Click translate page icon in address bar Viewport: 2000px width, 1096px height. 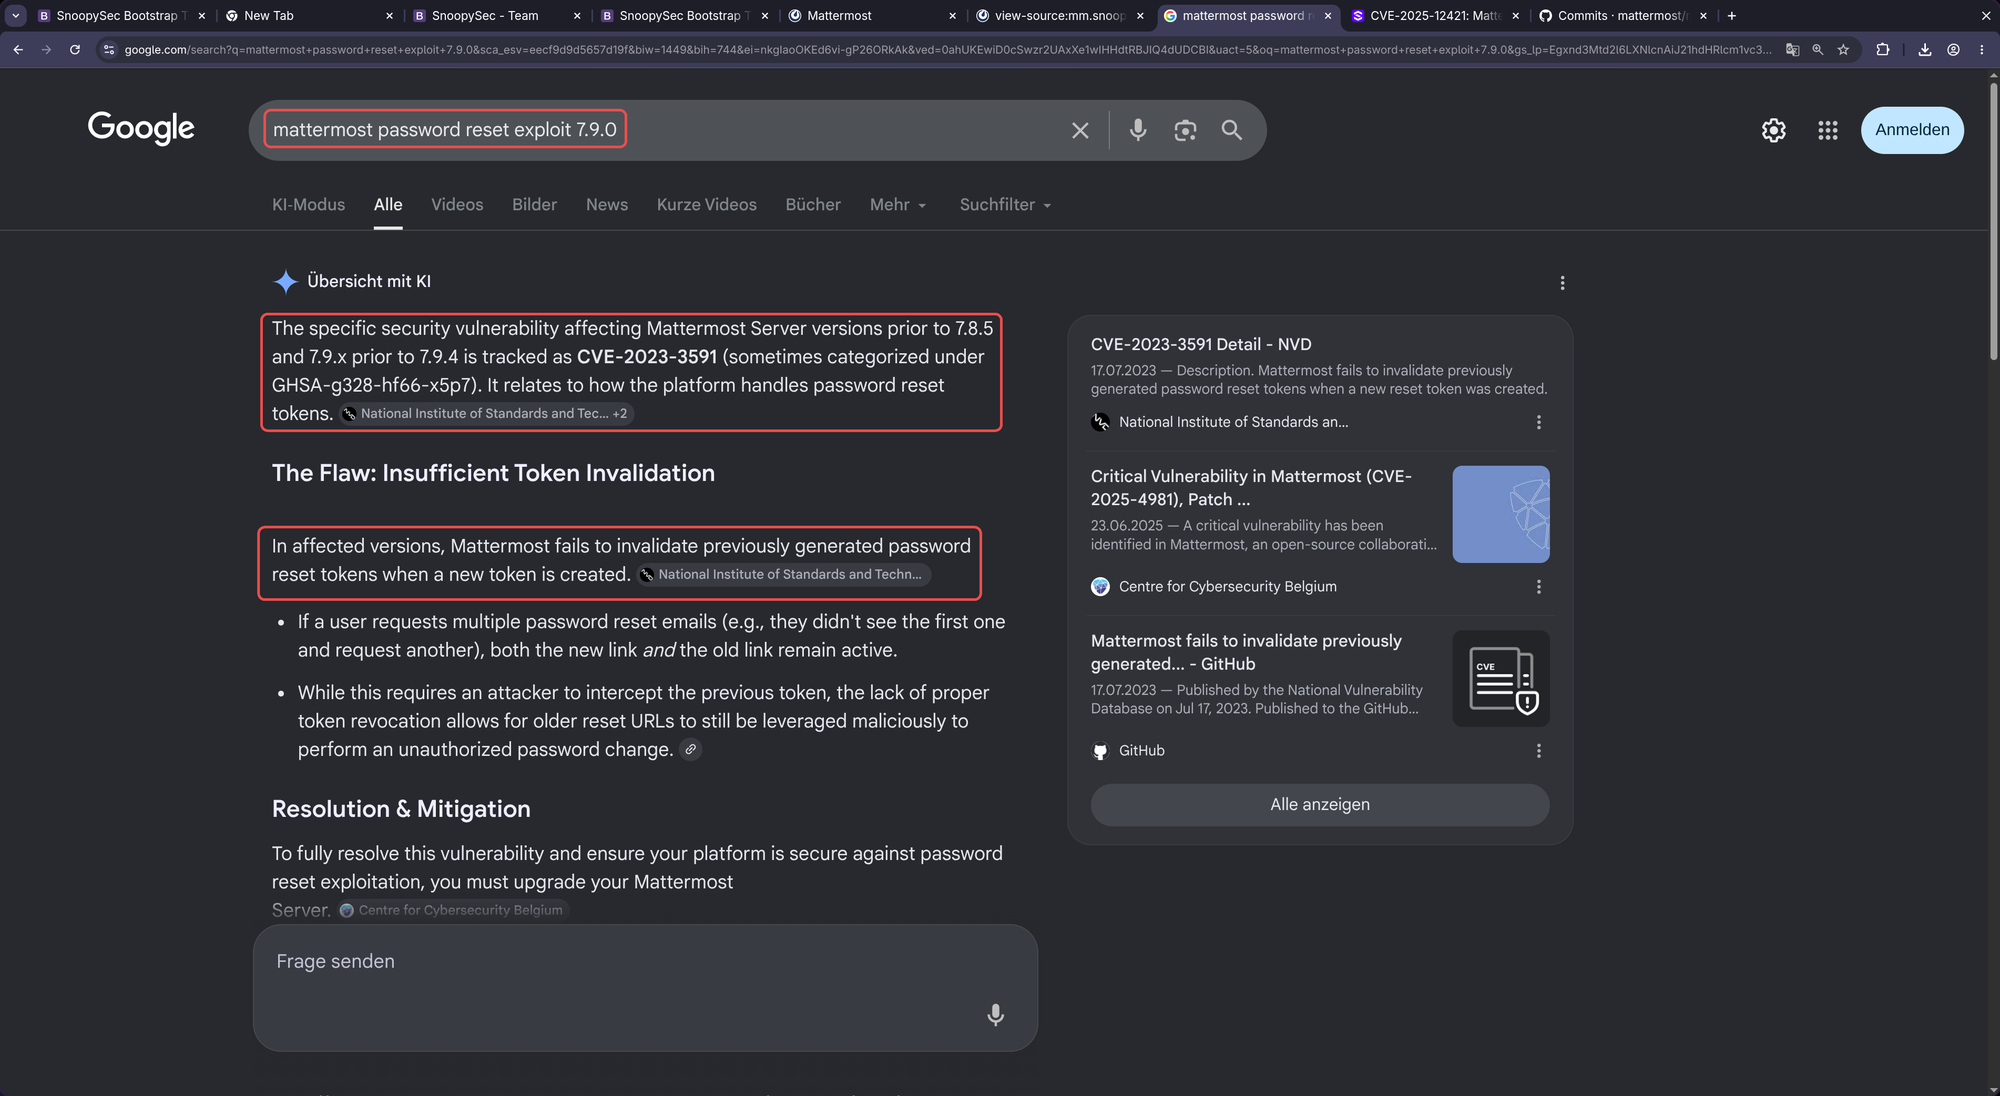pyautogui.click(x=1793, y=49)
